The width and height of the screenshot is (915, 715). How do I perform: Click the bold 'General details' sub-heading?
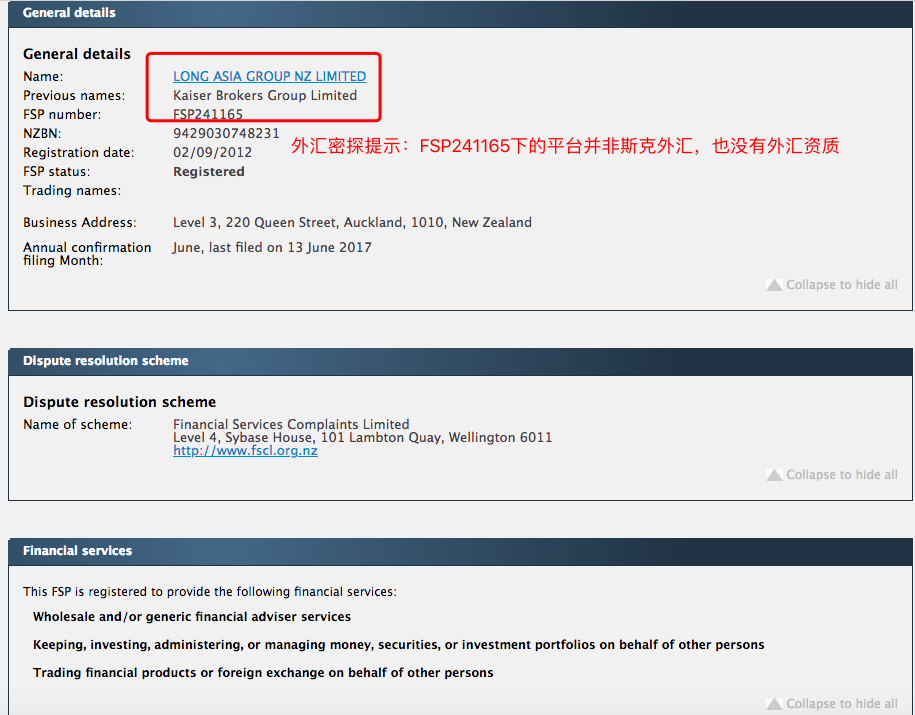[x=77, y=54]
